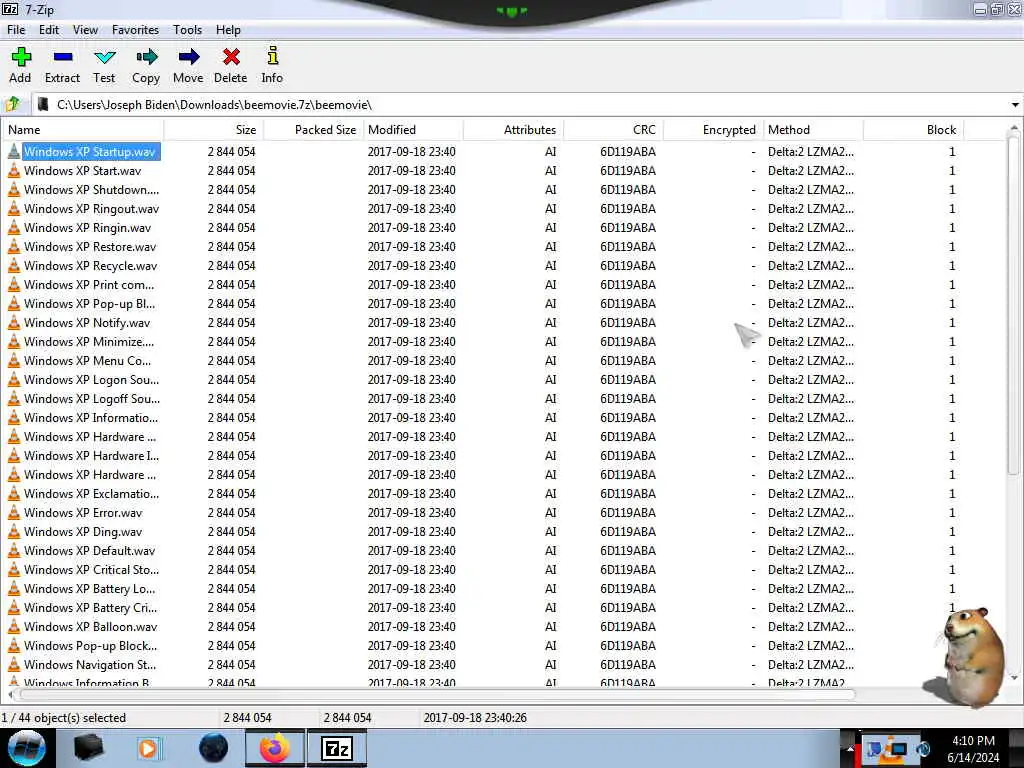Screen dimensions: 1024x768
Task: Click VLC icon of Windows XP Ringout.wav
Action: [x=14, y=208]
